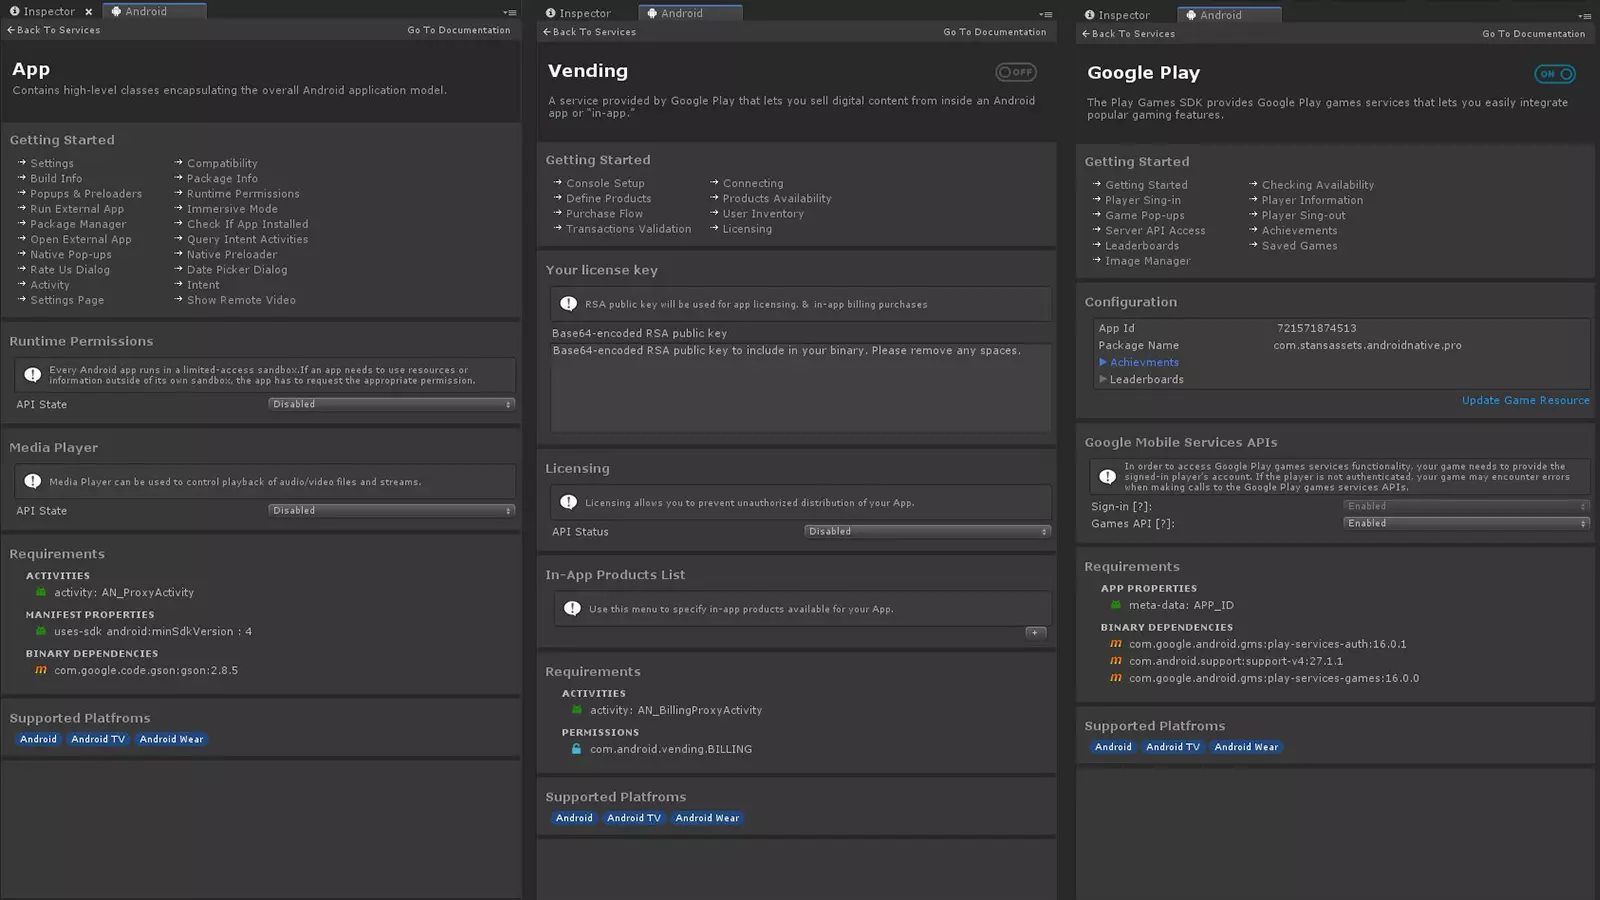Open Go To Documentation in App panel
This screenshot has height=900, width=1600.
point(459,30)
